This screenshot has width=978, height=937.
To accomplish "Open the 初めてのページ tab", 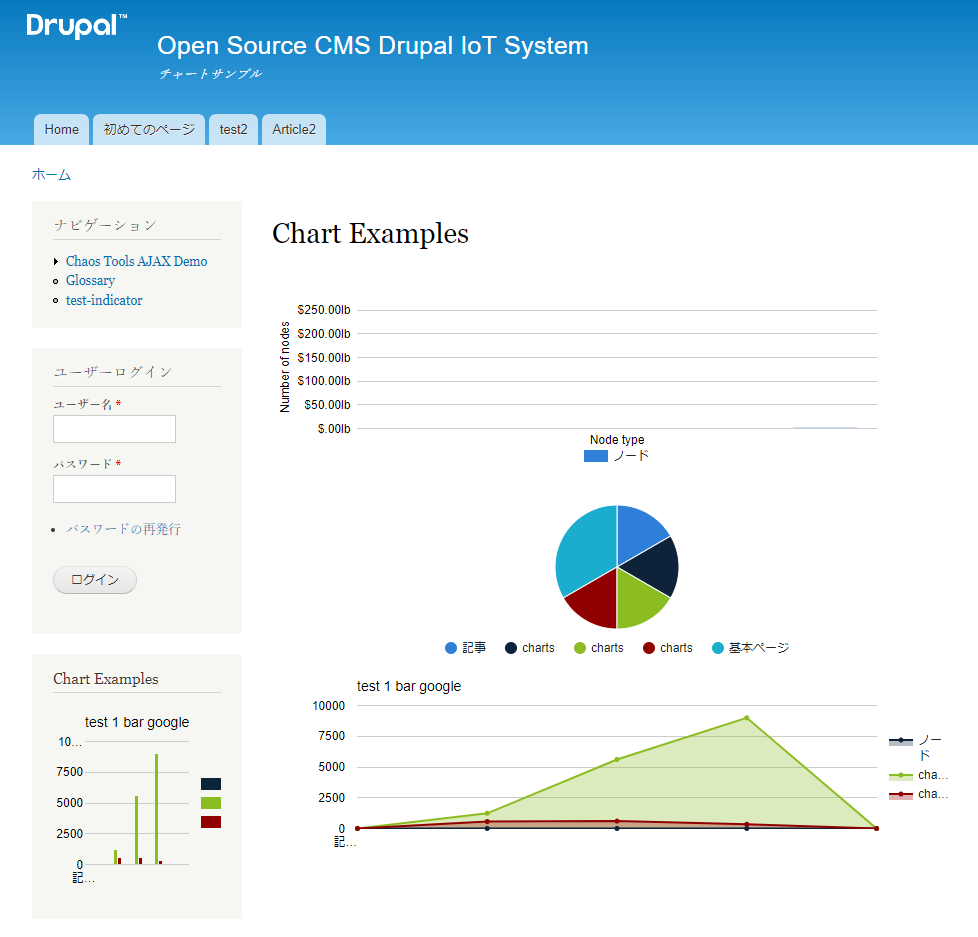I will 149,130.
